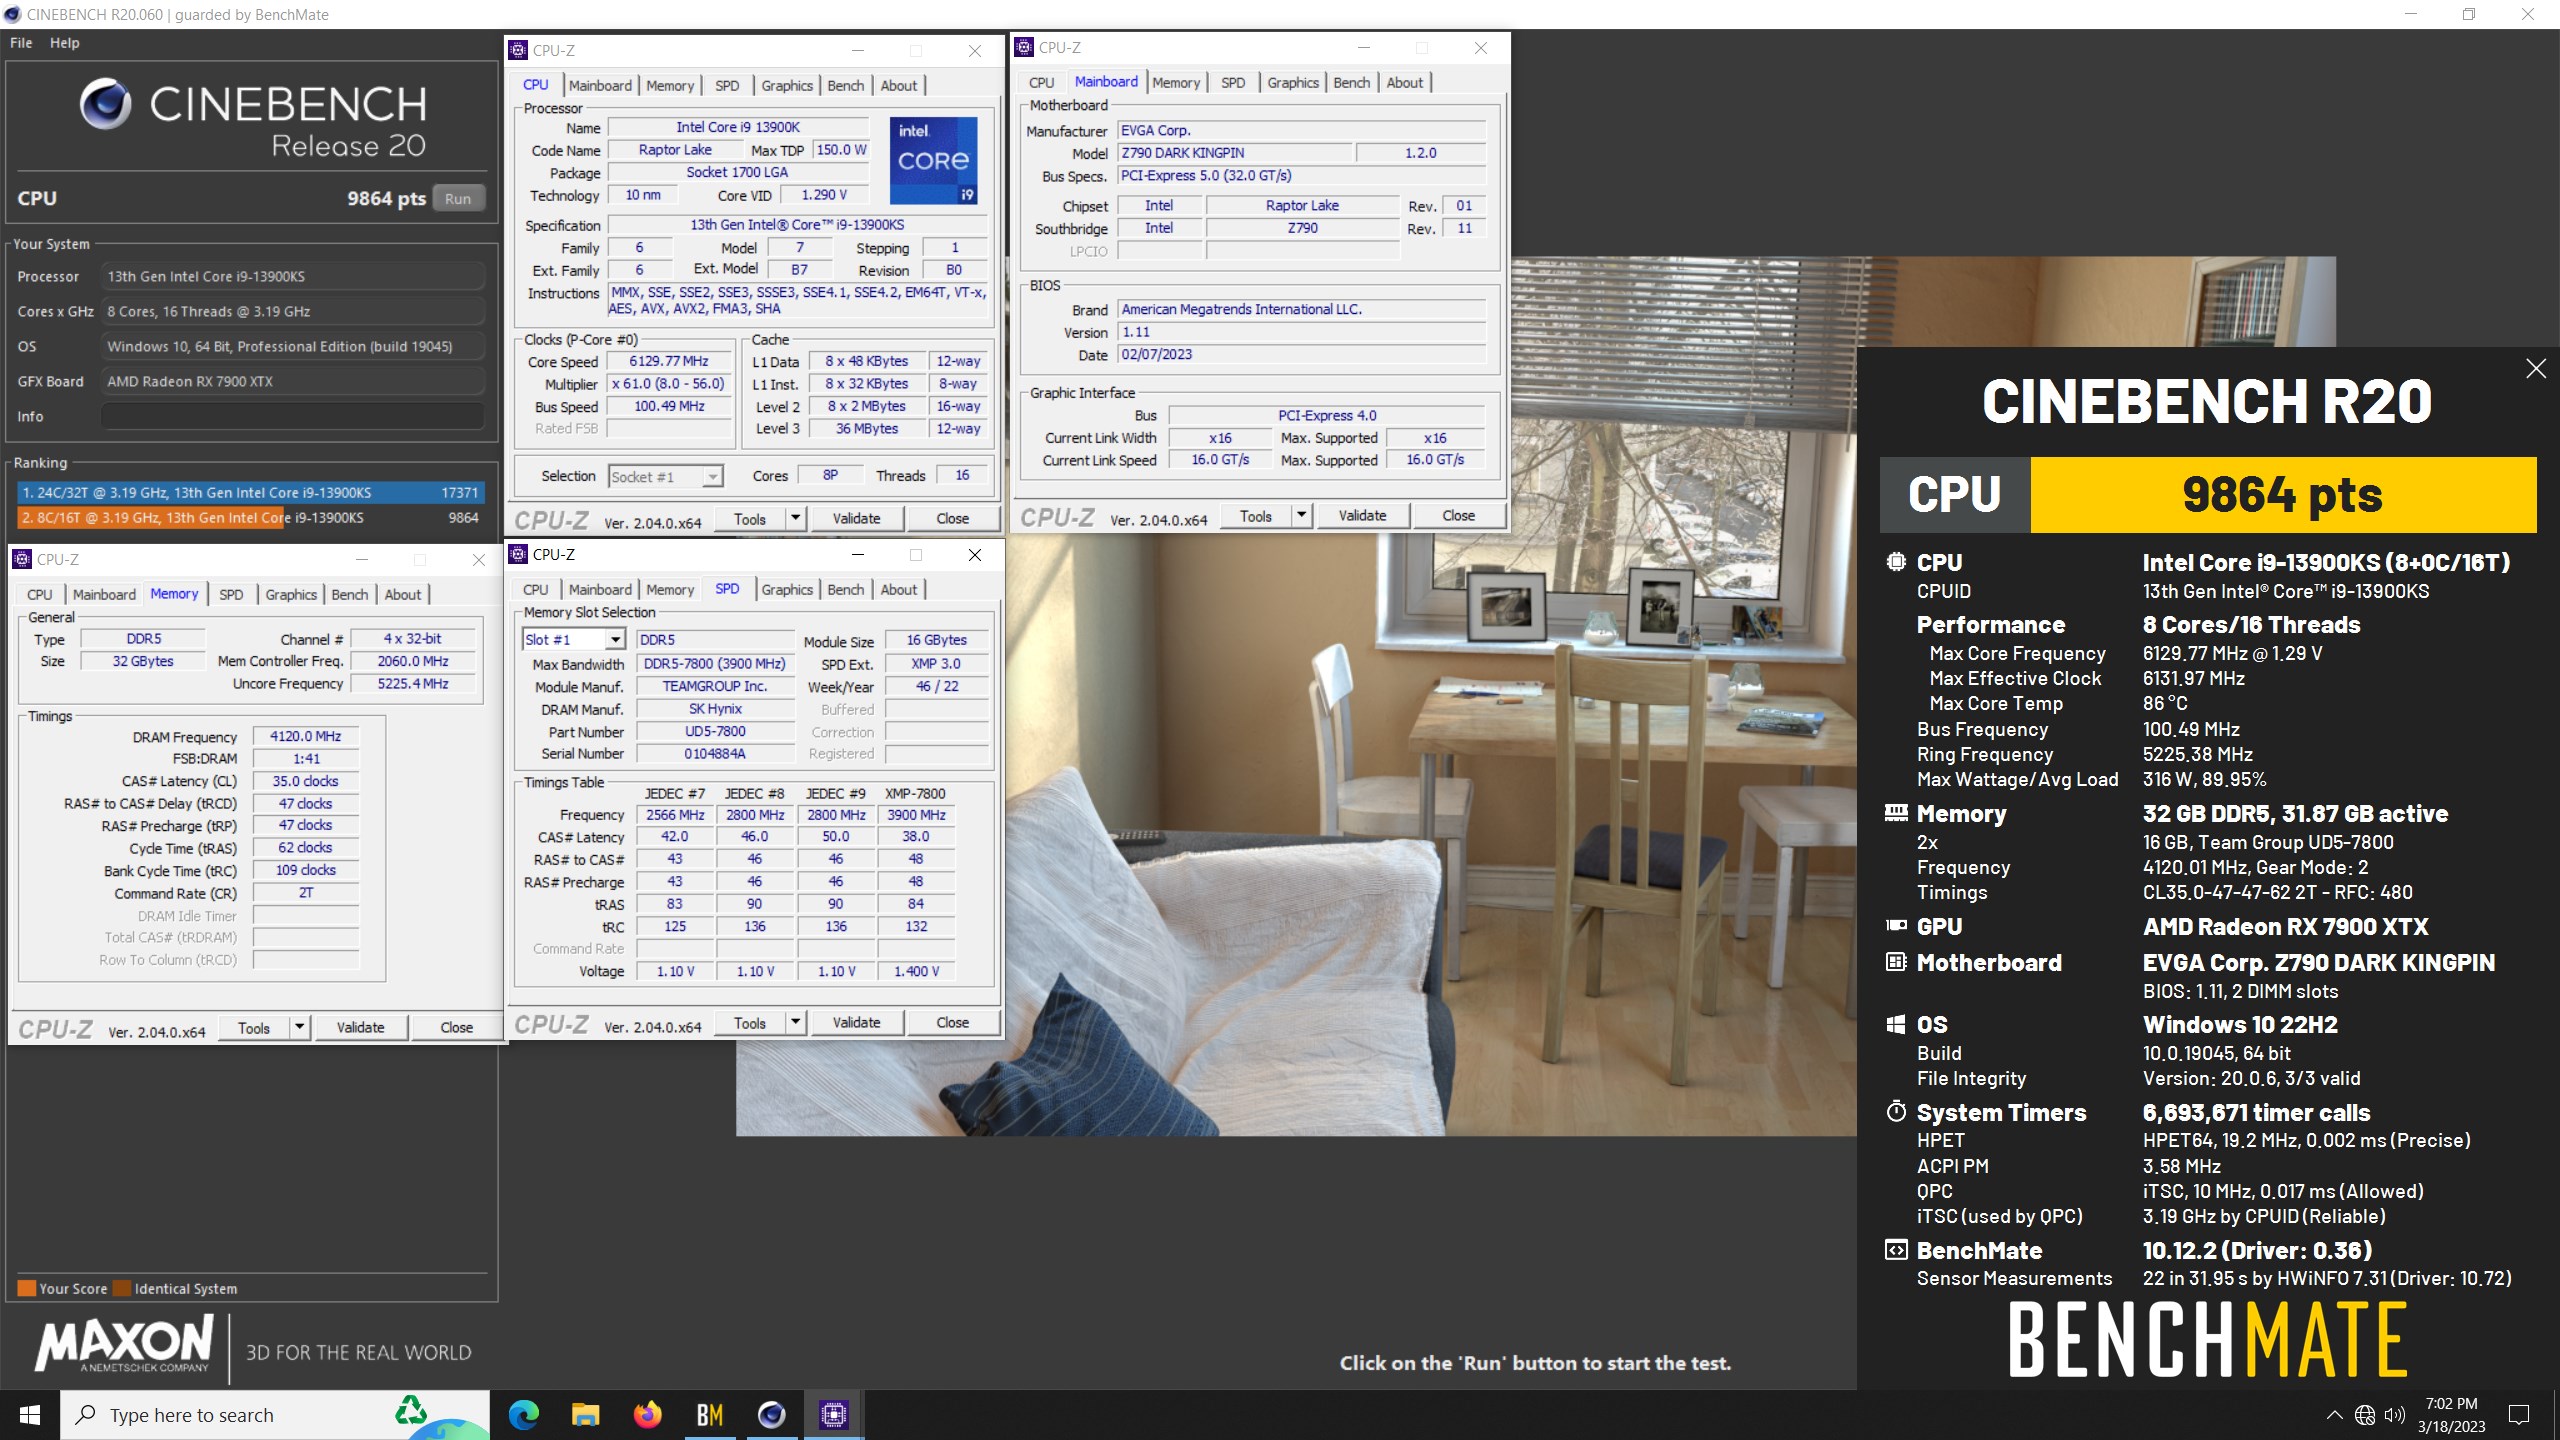Show hidden tray icons chevron
Screen dimensions: 2560x1440
coord(2334,1415)
